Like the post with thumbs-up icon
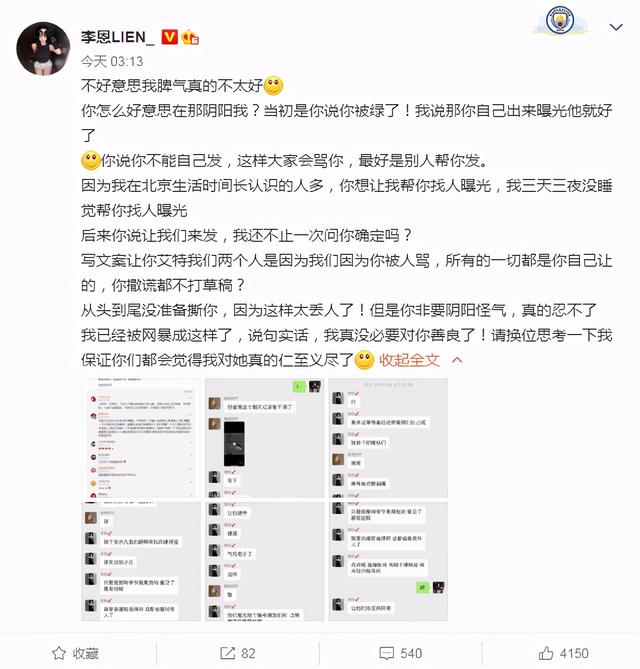This screenshot has height=669, width=640. 546,653
